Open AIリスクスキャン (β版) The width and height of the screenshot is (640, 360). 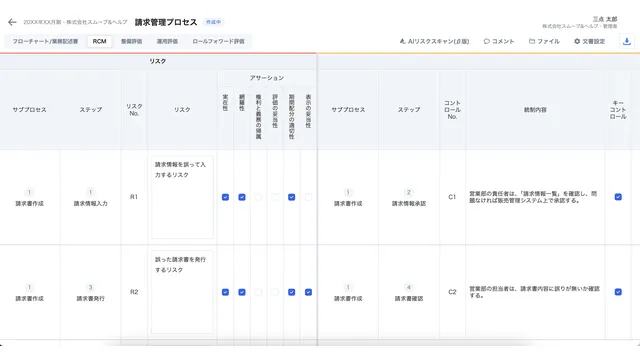[x=434, y=41]
